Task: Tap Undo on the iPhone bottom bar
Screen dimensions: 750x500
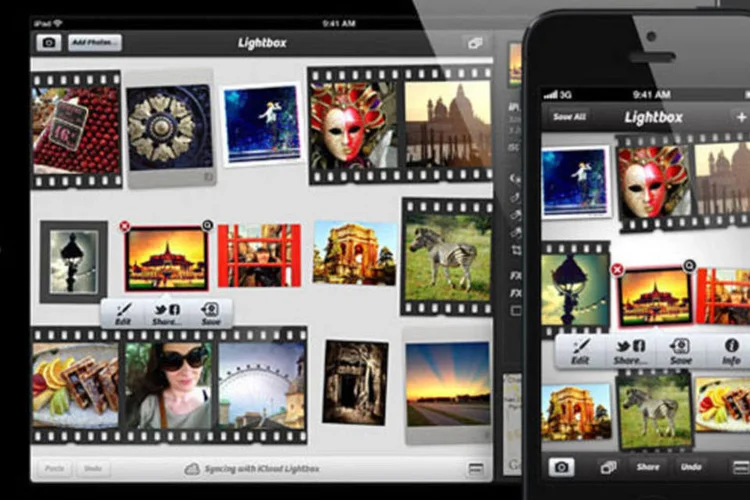Action: (x=691, y=467)
